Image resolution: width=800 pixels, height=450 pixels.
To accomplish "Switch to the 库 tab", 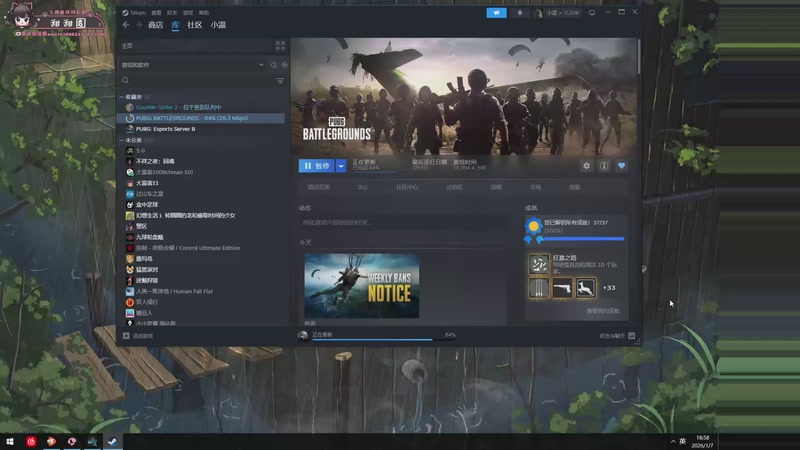I will tap(176, 25).
